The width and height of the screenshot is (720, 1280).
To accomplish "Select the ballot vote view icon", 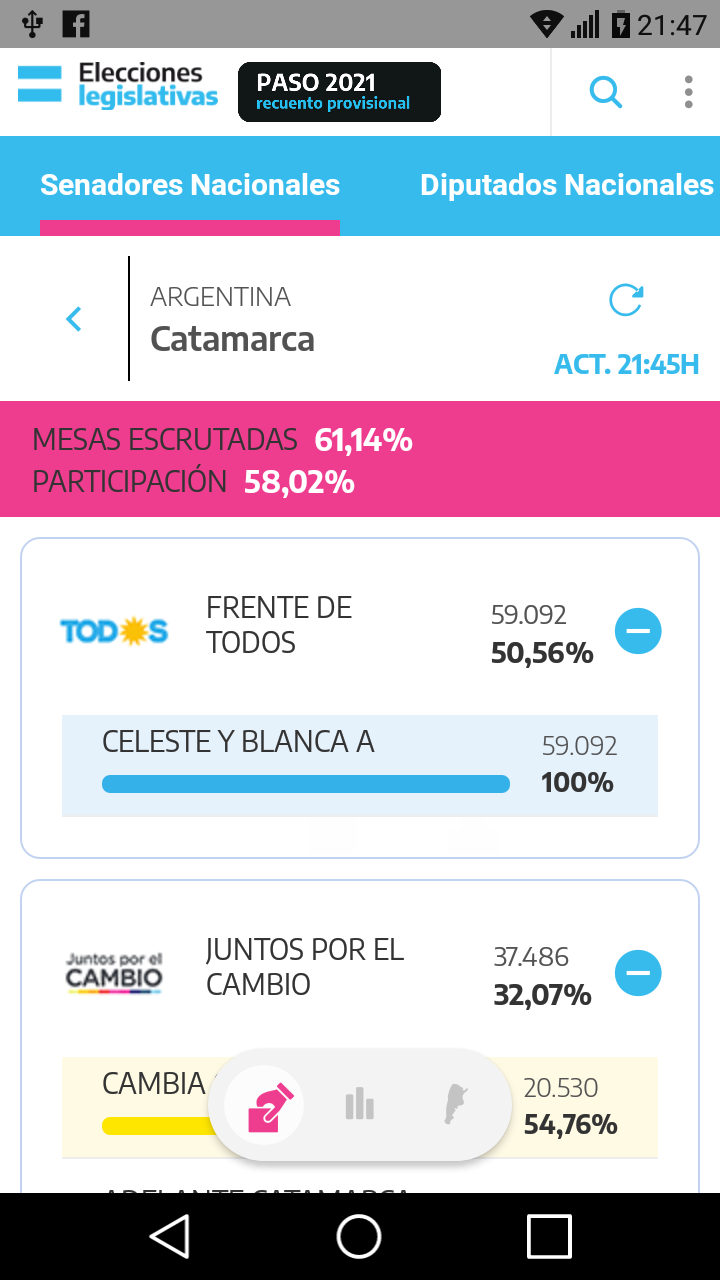I will pos(264,1105).
